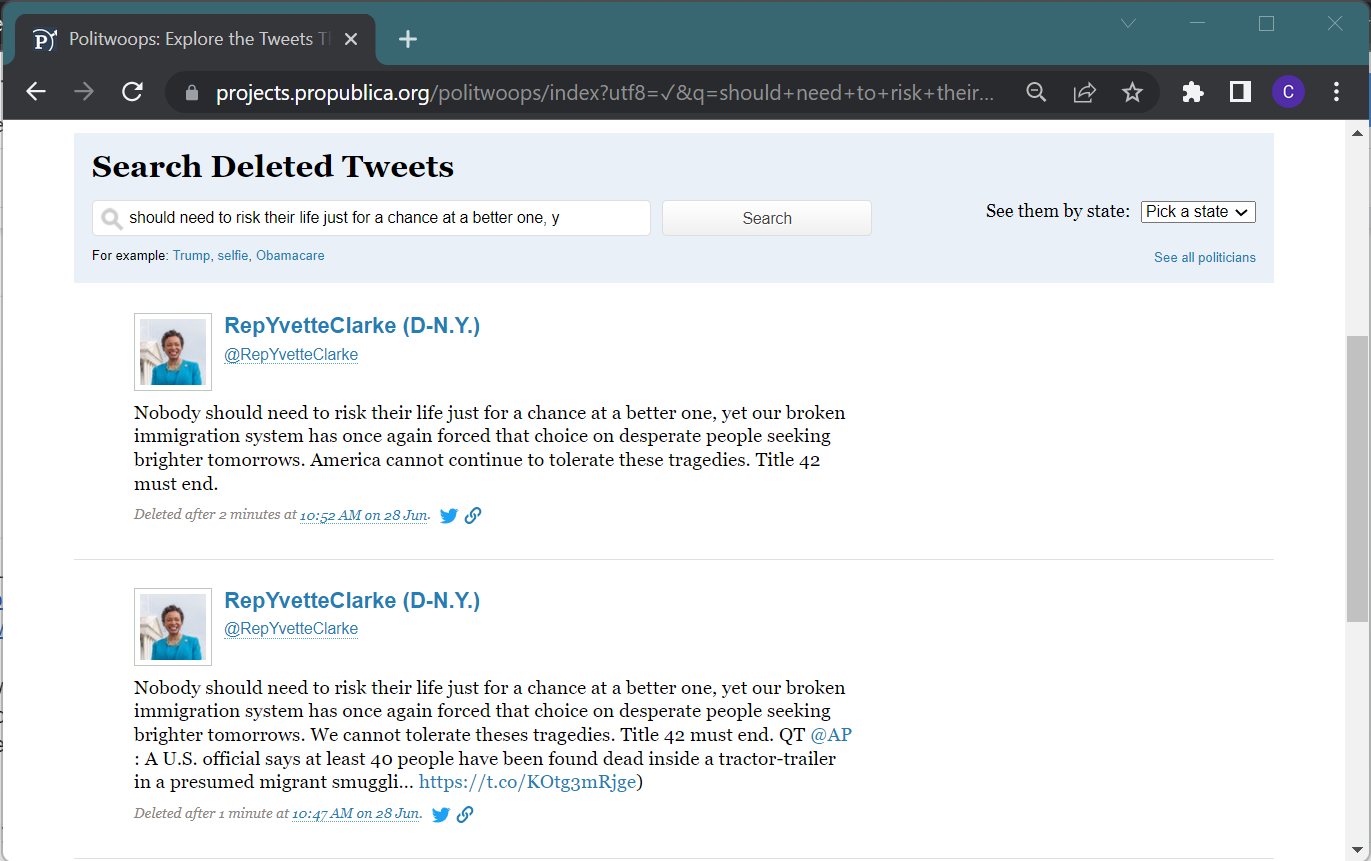Open the Extensions puzzle icon
The height and width of the screenshot is (861, 1371).
click(x=1192, y=92)
